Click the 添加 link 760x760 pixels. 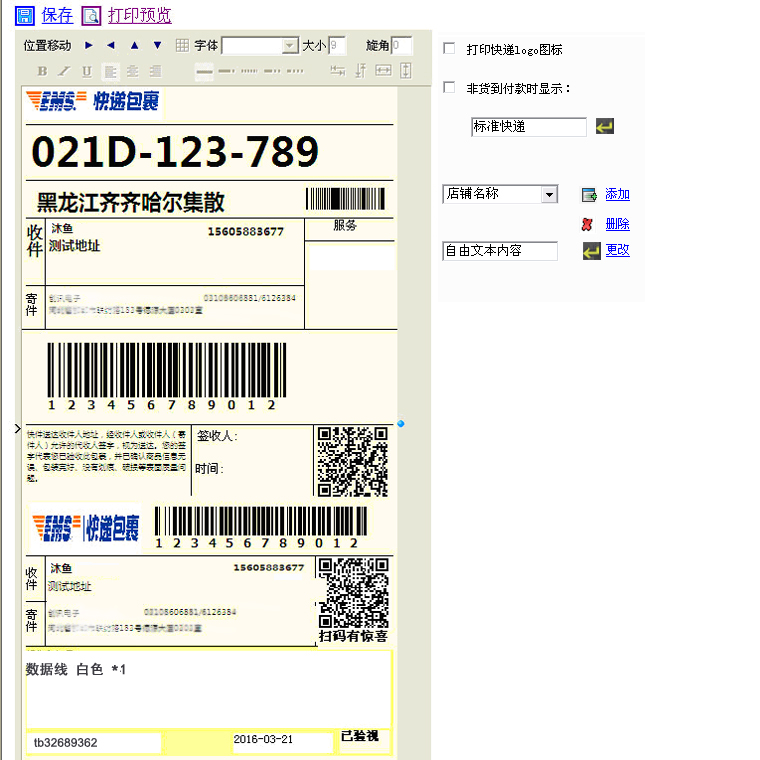click(x=617, y=194)
